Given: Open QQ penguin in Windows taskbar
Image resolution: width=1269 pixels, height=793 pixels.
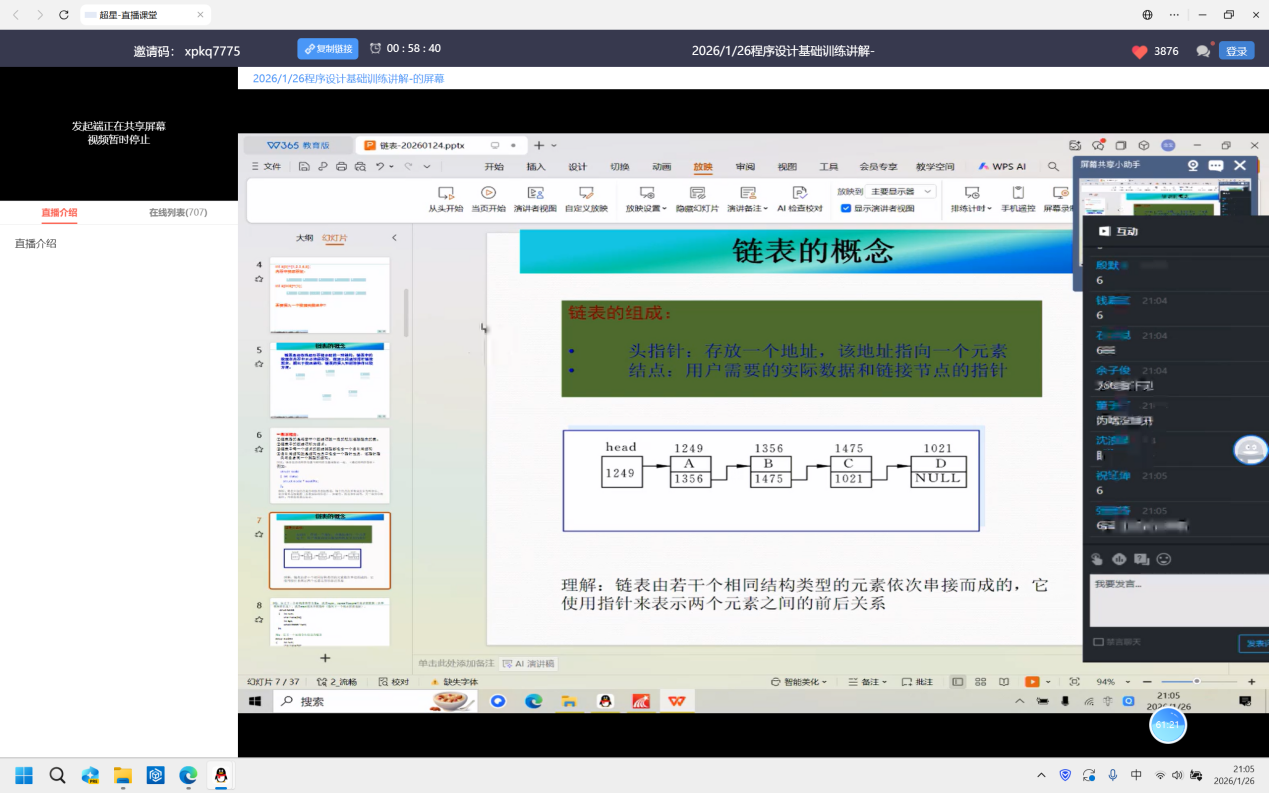Looking at the screenshot, I should [220, 775].
